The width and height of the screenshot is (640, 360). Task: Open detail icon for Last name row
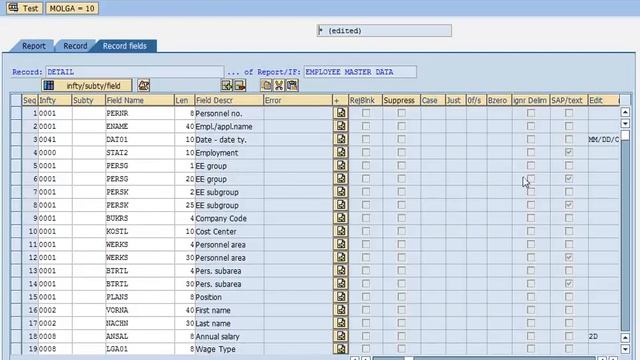(x=340, y=323)
